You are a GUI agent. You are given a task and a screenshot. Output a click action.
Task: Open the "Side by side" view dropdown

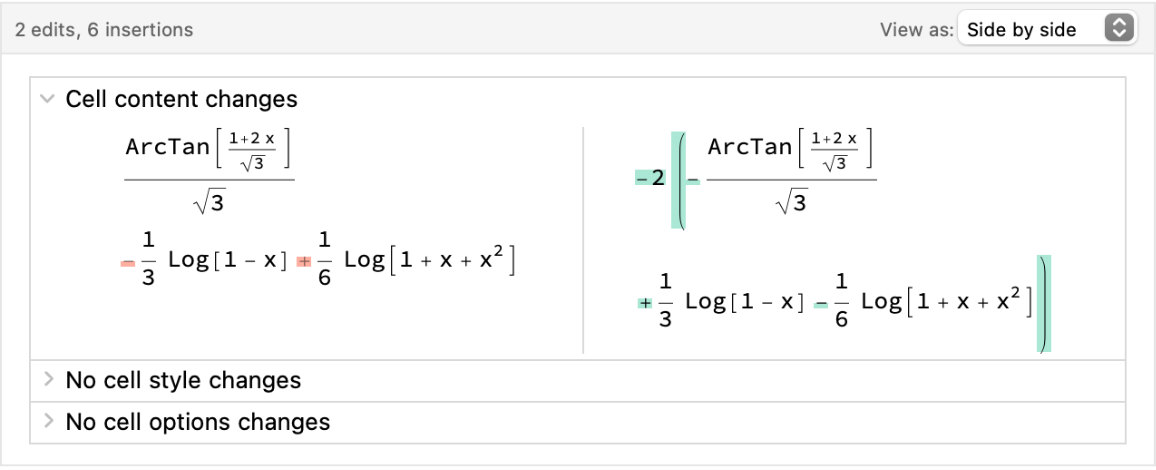(x=1046, y=29)
